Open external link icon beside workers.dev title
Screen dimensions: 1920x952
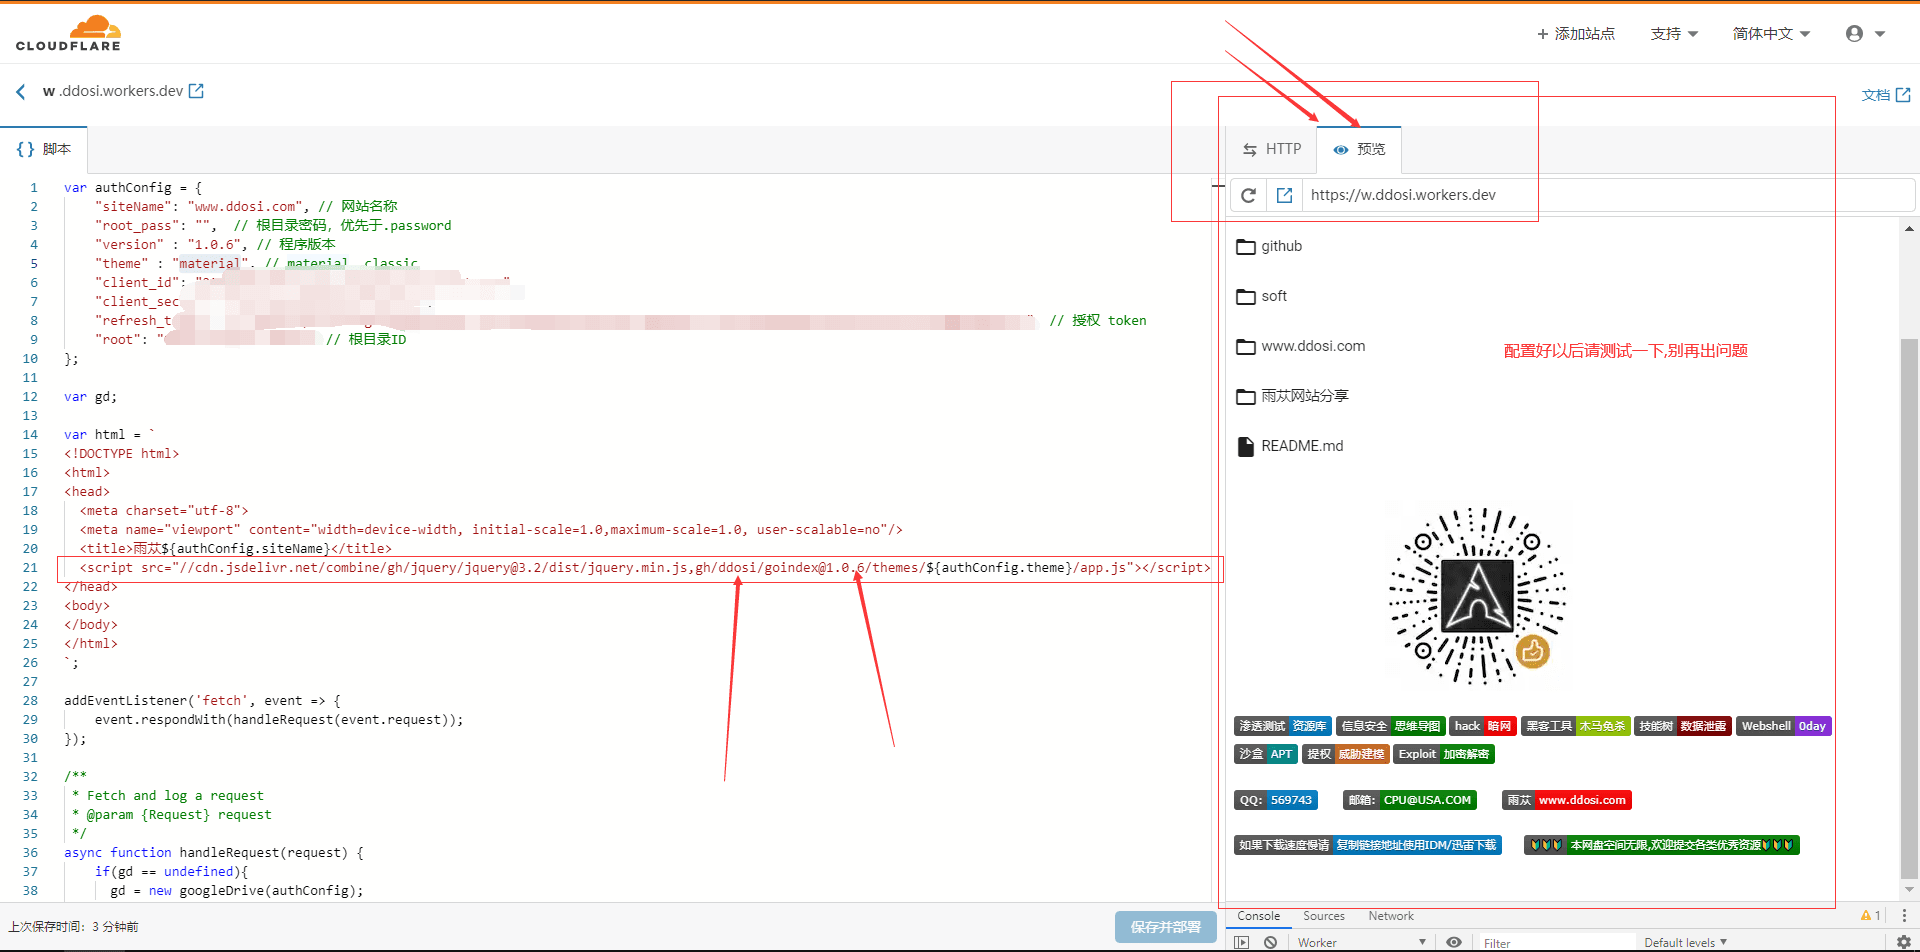[x=196, y=91]
